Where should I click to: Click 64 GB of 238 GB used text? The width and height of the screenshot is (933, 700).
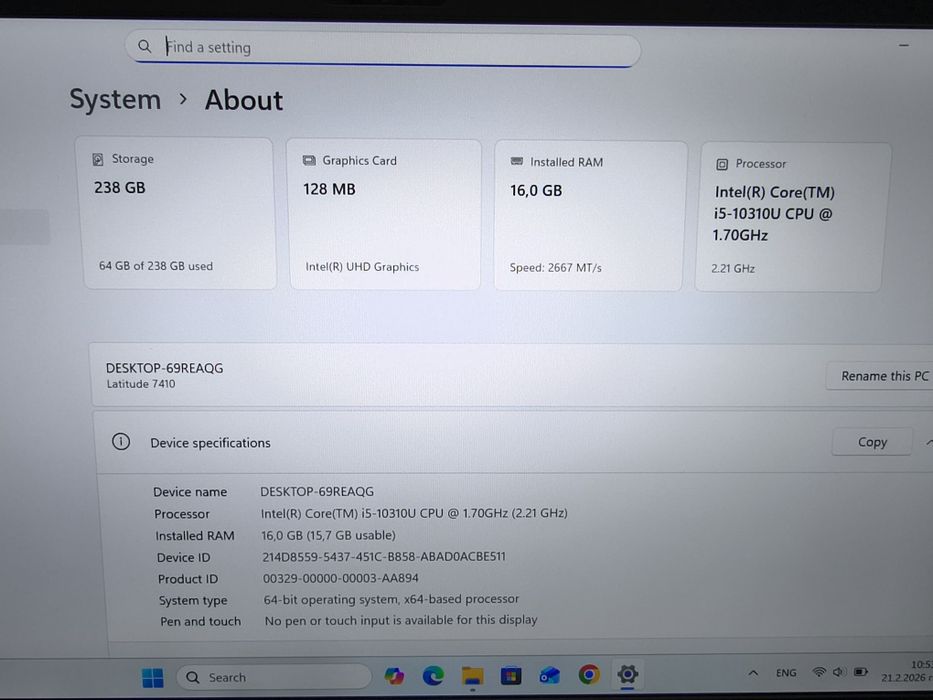coord(156,266)
